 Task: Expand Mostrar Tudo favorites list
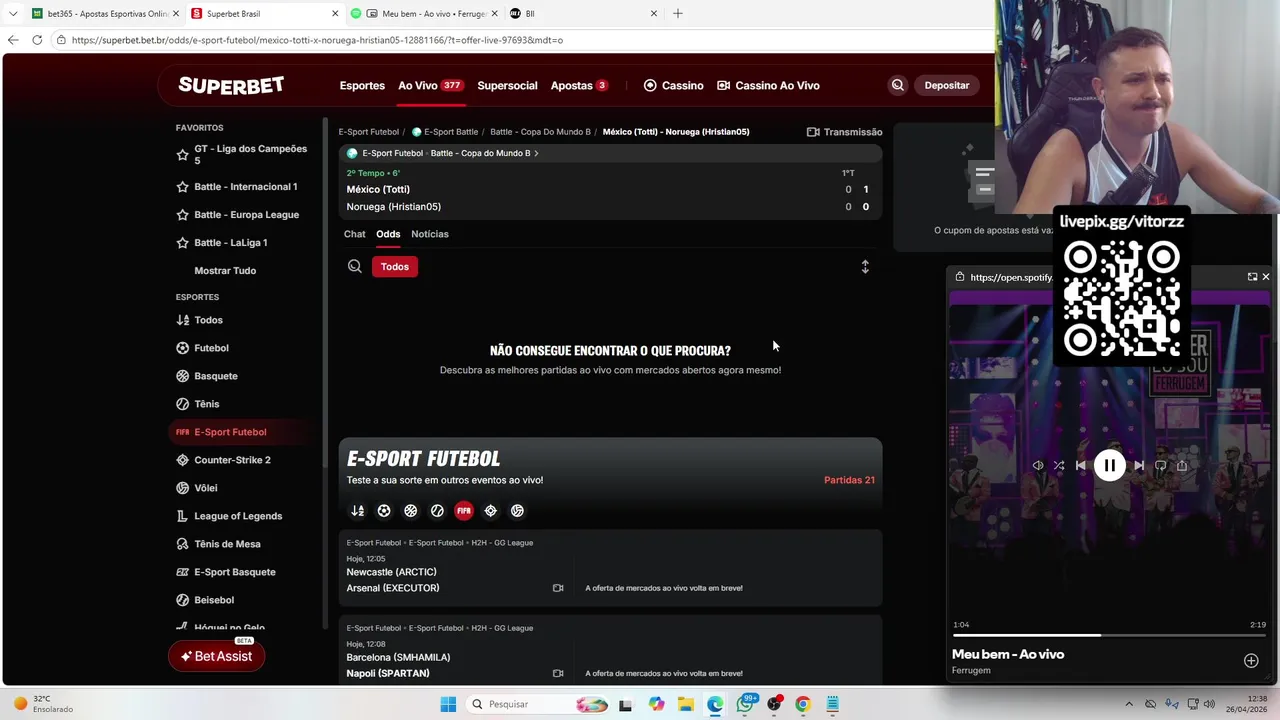click(225, 271)
